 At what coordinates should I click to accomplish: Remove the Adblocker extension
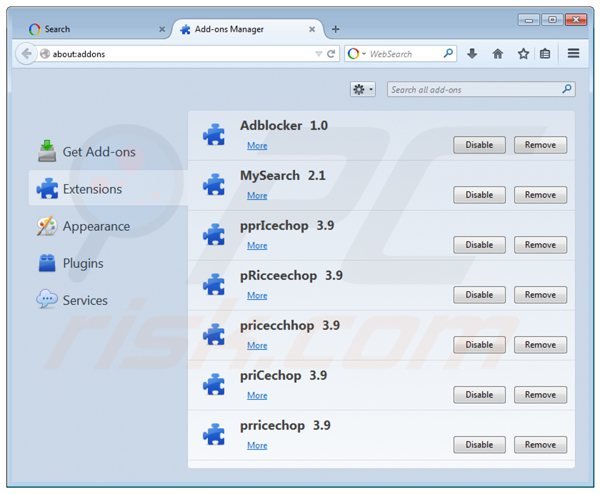(540, 145)
